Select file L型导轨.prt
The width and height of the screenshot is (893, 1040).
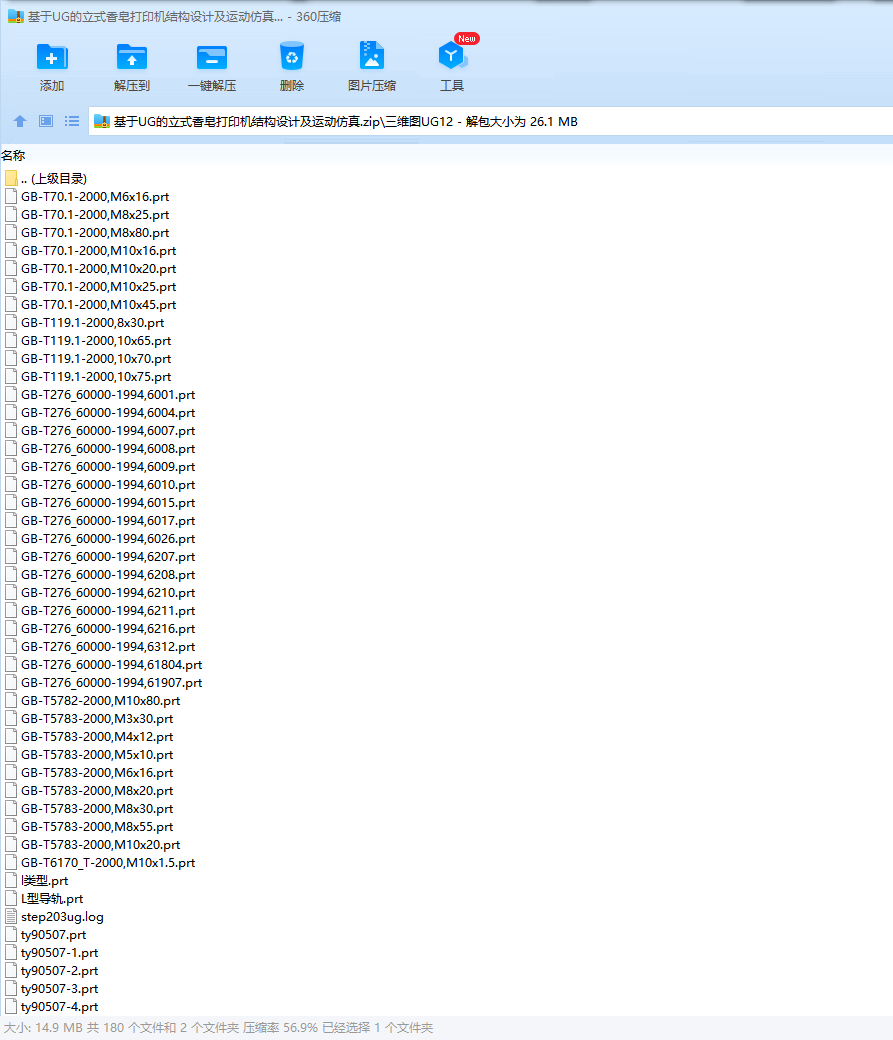pos(52,899)
